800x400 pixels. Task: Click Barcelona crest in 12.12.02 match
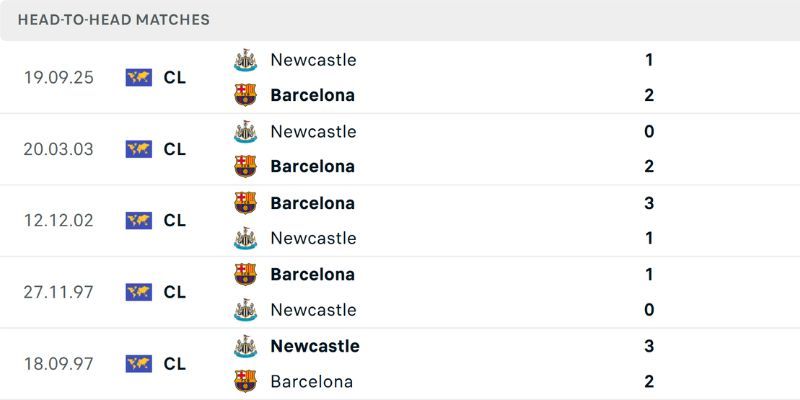(x=245, y=203)
